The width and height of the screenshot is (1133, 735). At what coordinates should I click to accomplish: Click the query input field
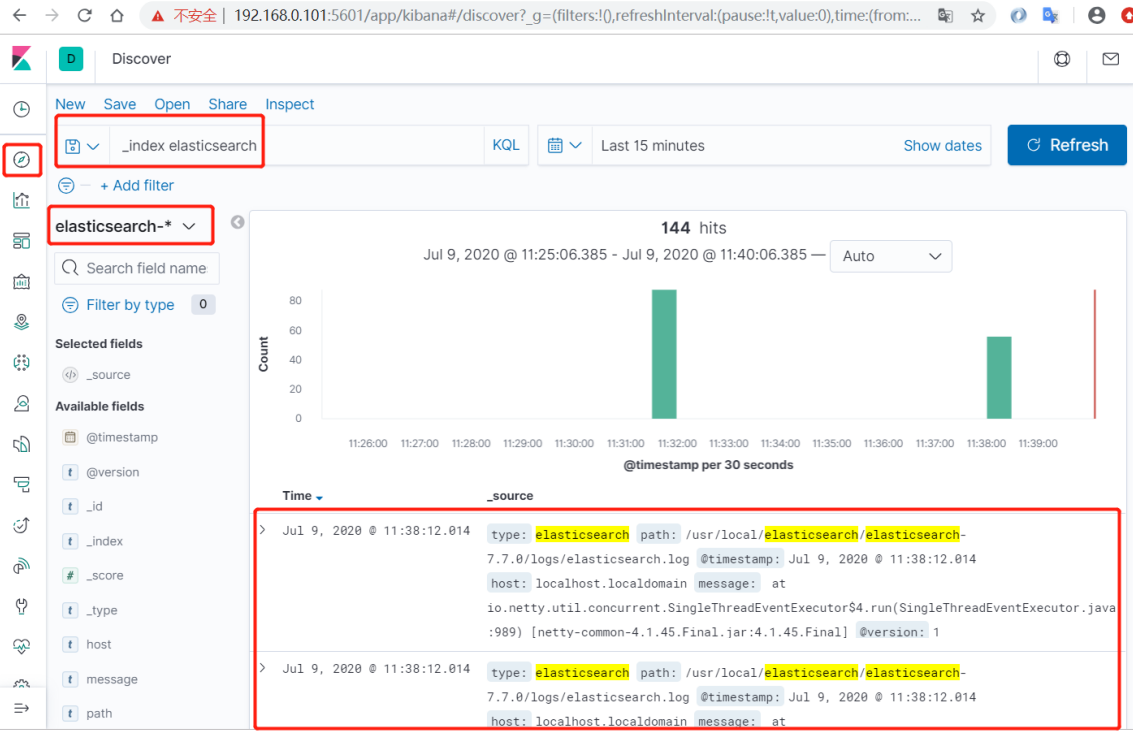tap(296, 145)
